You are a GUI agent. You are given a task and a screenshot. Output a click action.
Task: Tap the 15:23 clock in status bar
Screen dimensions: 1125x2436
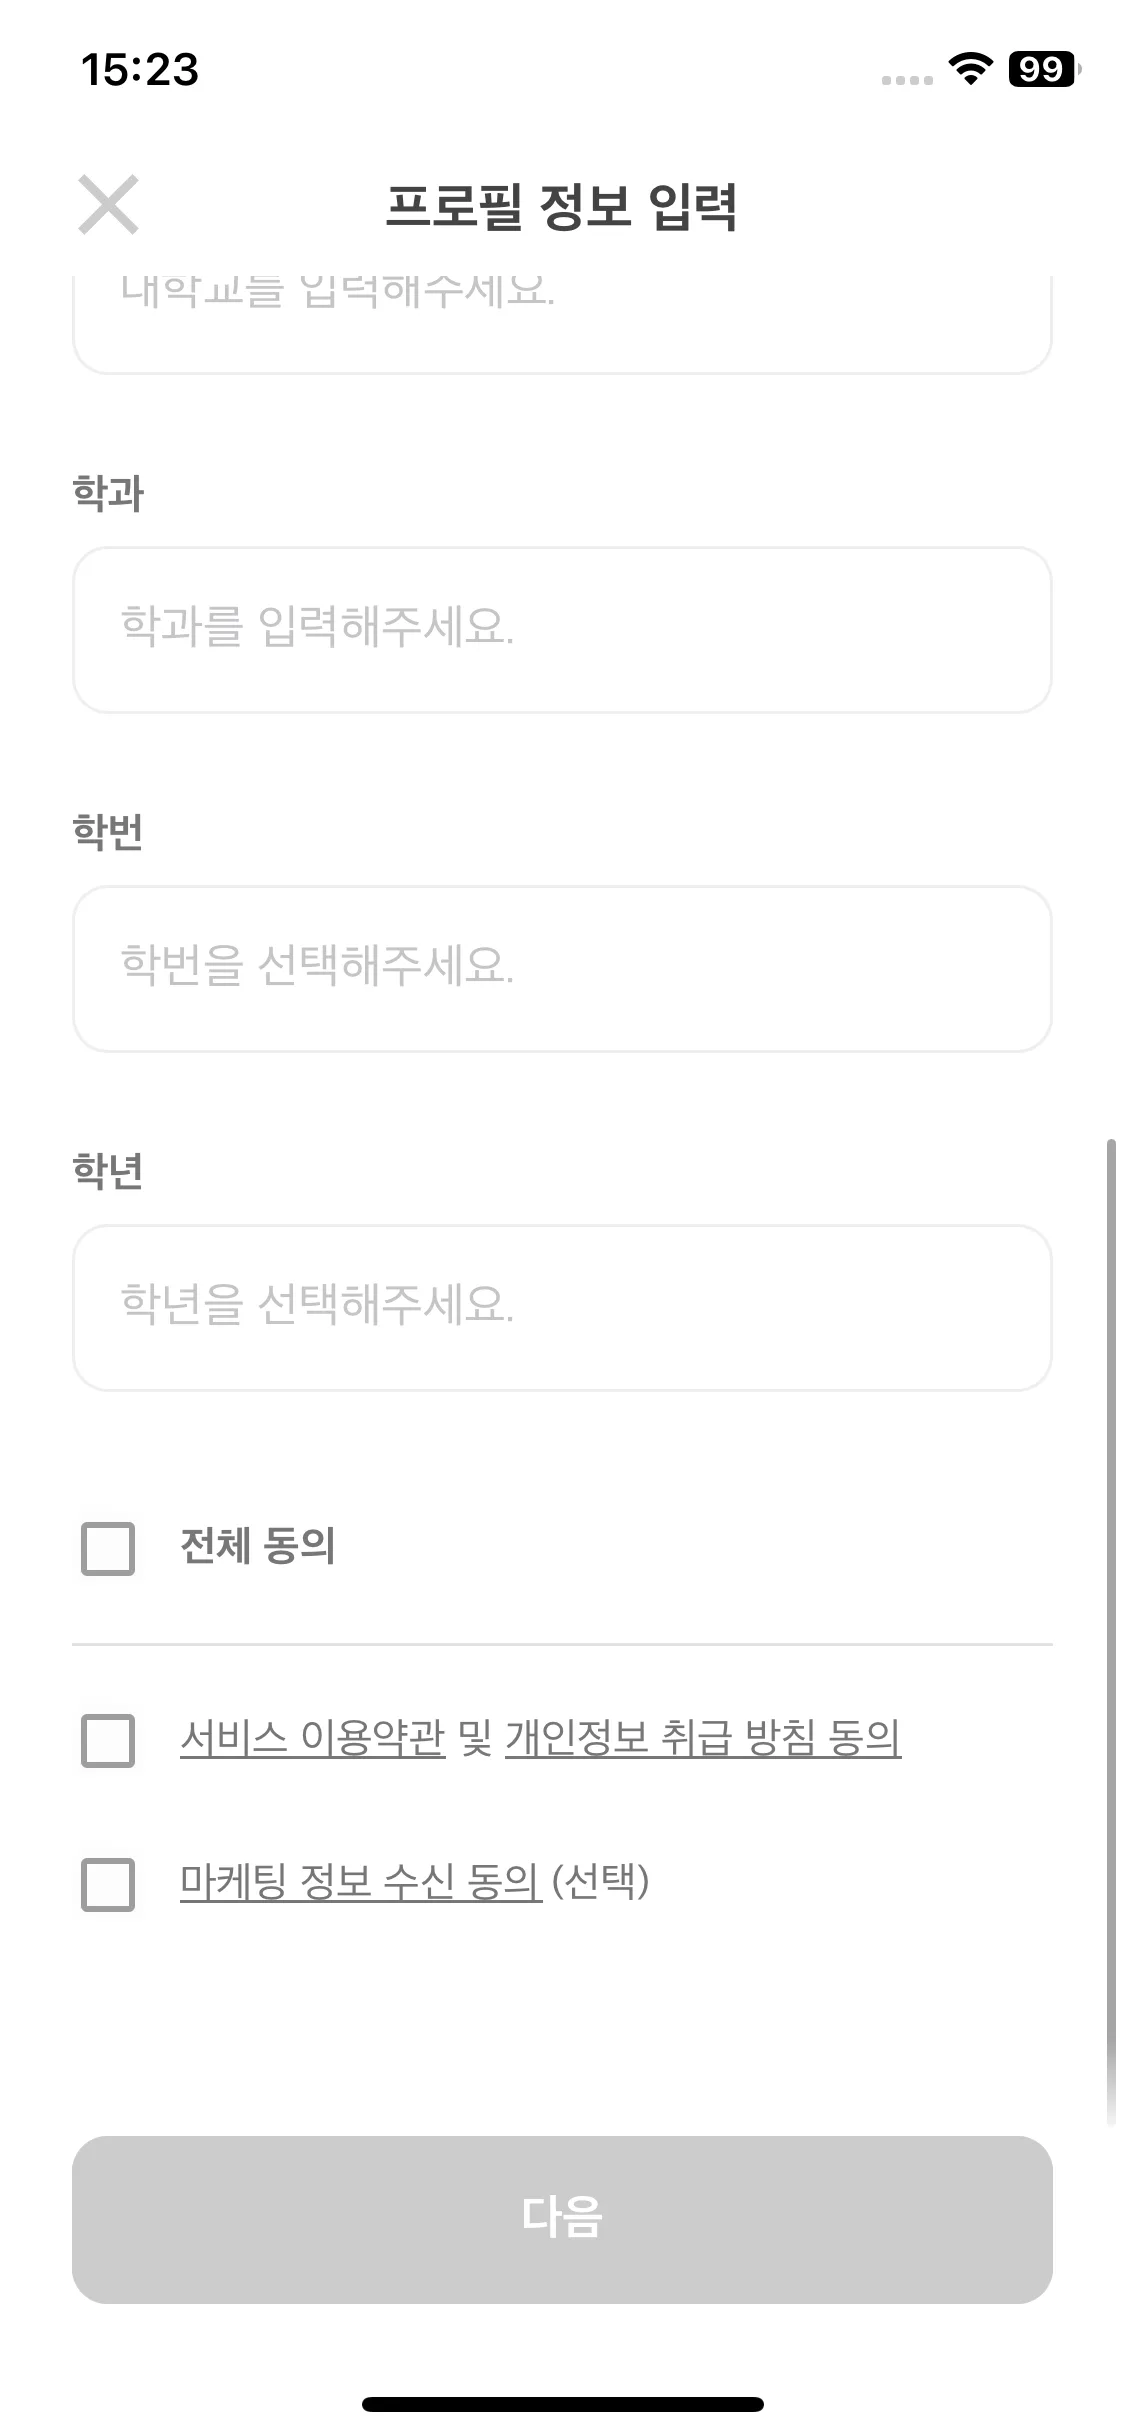pos(140,69)
